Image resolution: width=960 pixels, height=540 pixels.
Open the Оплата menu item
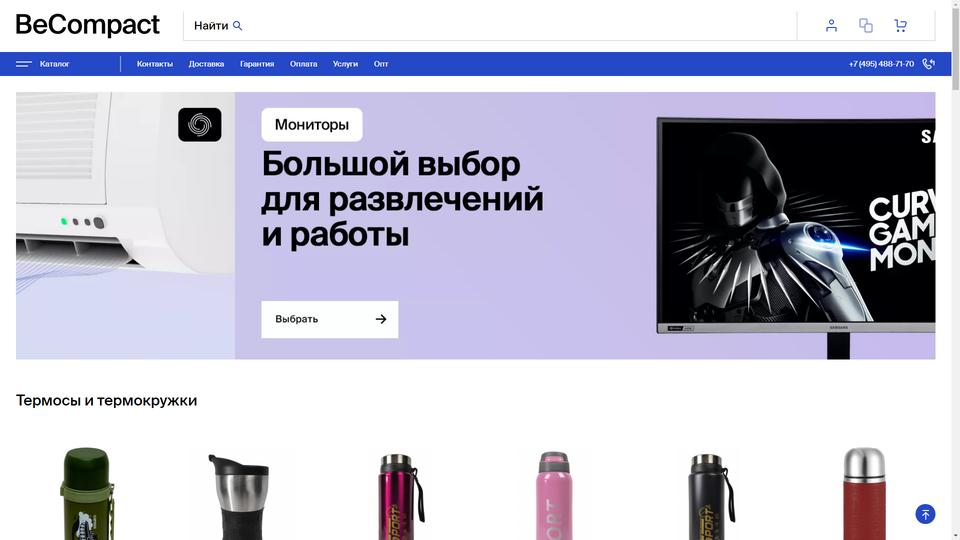tap(304, 64)
